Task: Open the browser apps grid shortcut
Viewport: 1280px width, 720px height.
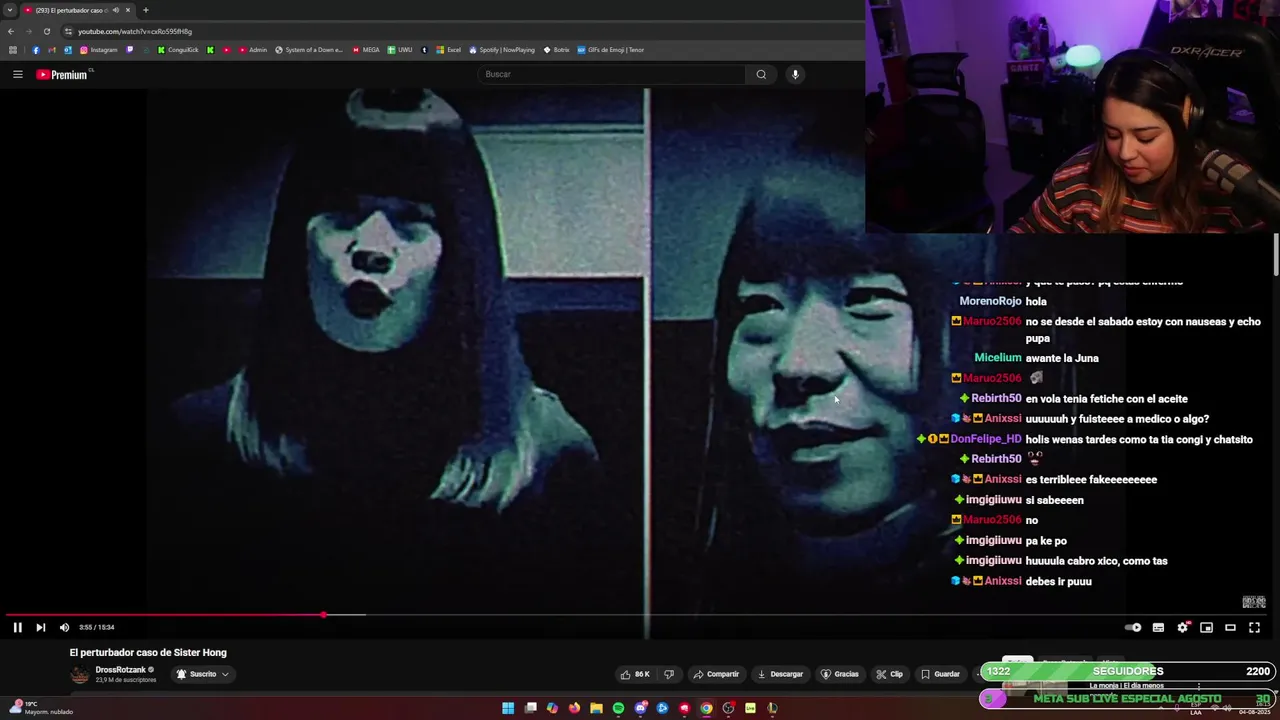Action: click(12, 50)
